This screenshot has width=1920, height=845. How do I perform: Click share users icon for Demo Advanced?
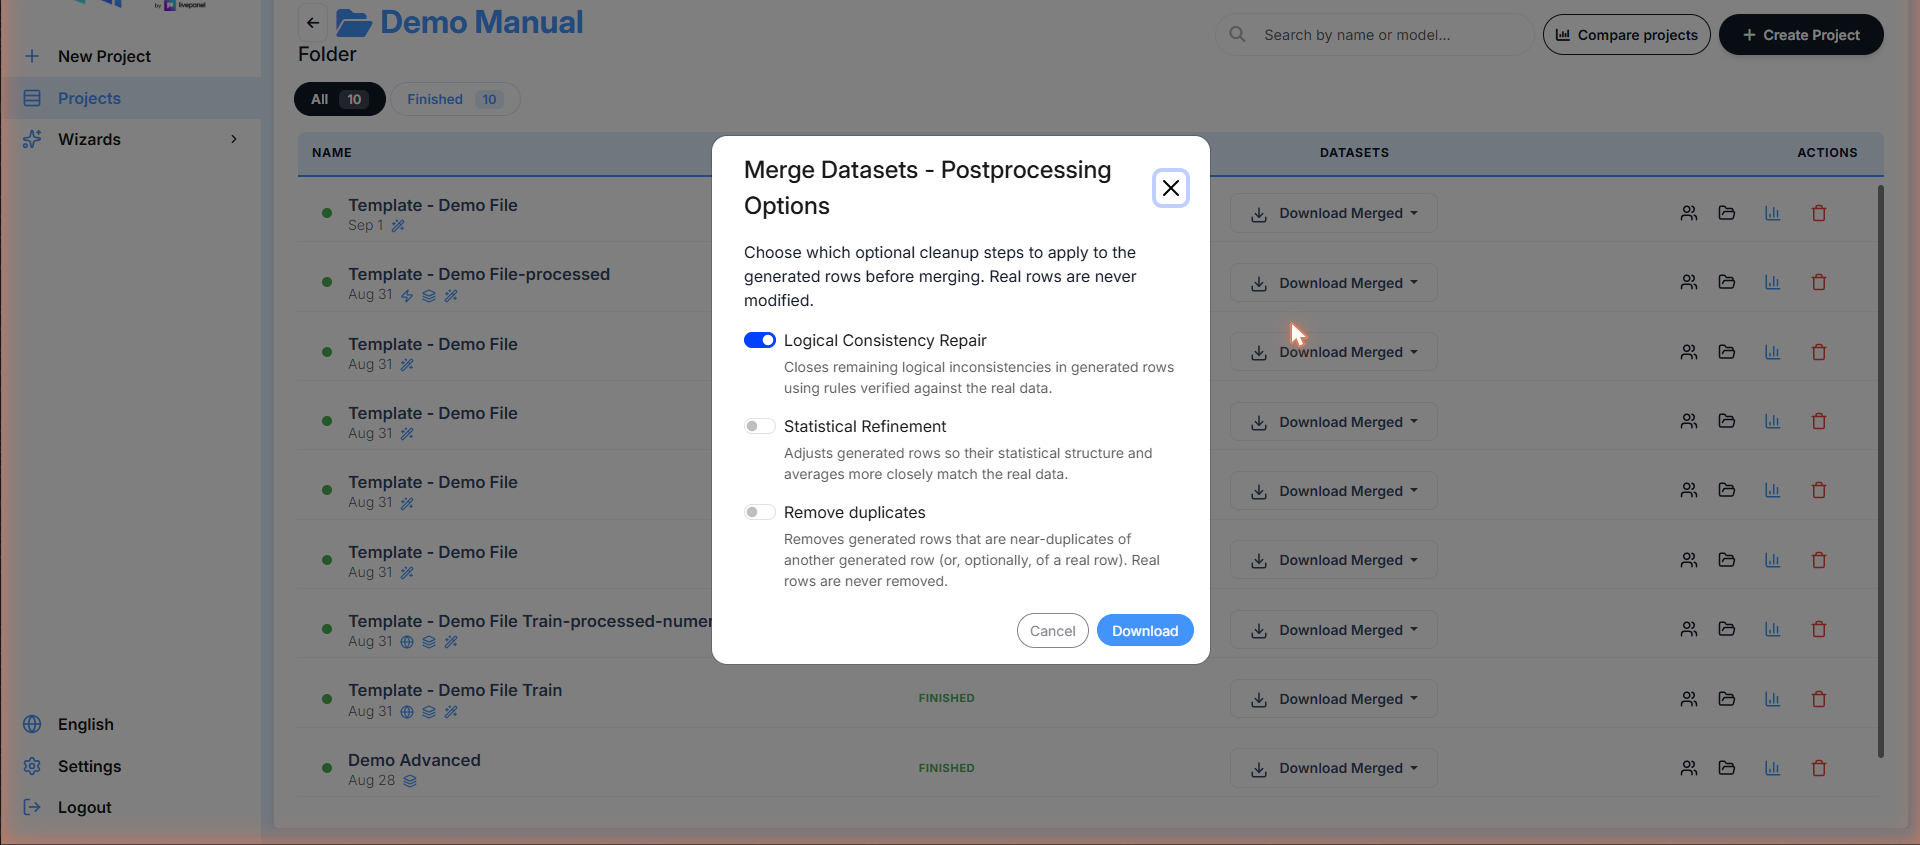(1689, 768)
